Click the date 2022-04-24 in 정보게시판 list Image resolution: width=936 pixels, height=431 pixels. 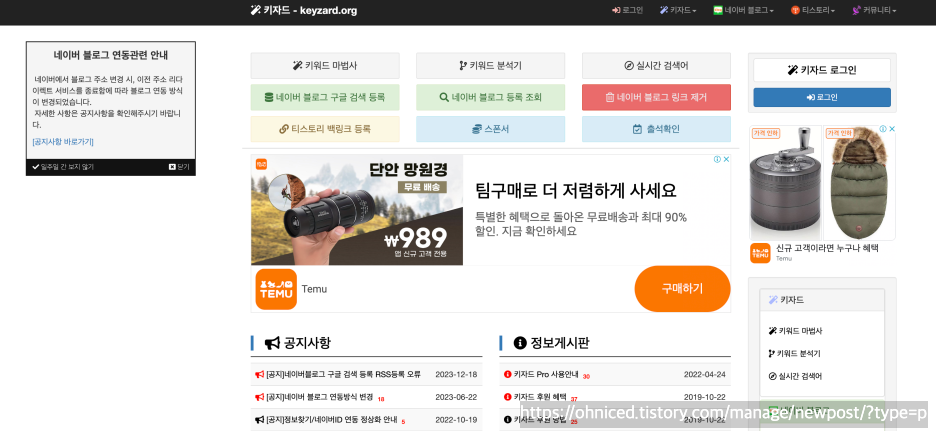[704, 374]
